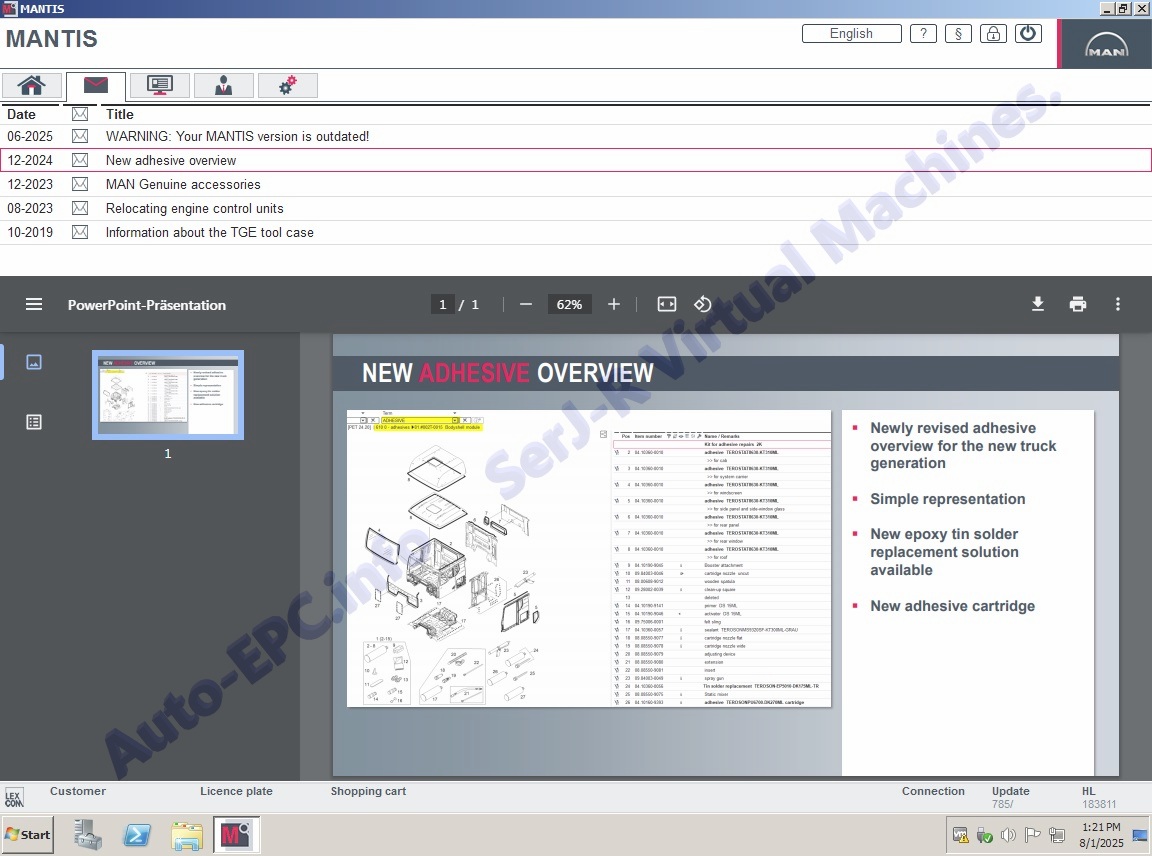Click the Customer status field
Screen dimensions: 1152x856
(78, 791)
